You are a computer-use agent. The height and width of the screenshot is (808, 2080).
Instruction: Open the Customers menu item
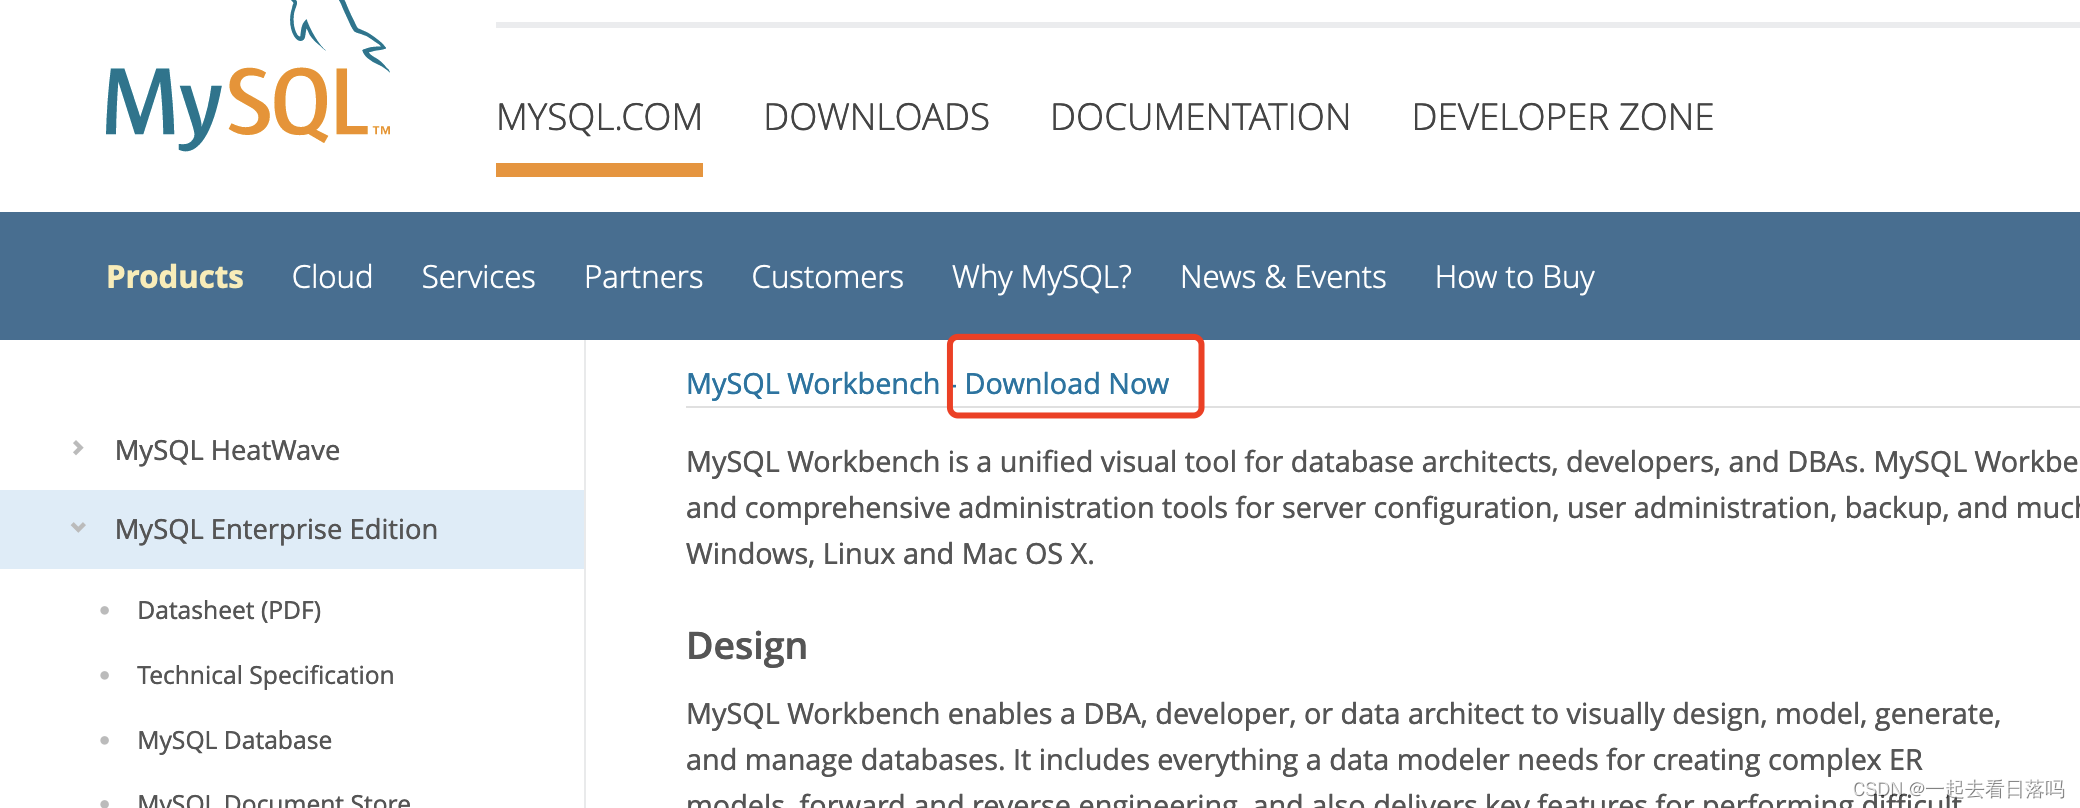click(827, 276)
